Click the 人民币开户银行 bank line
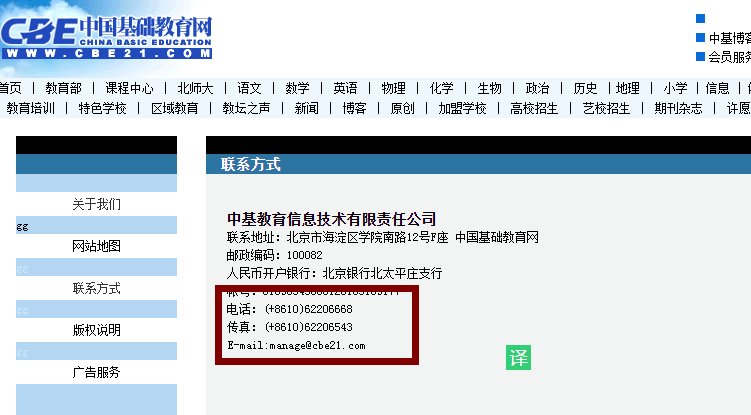751x415 pixels. click(x=334, y=273)
